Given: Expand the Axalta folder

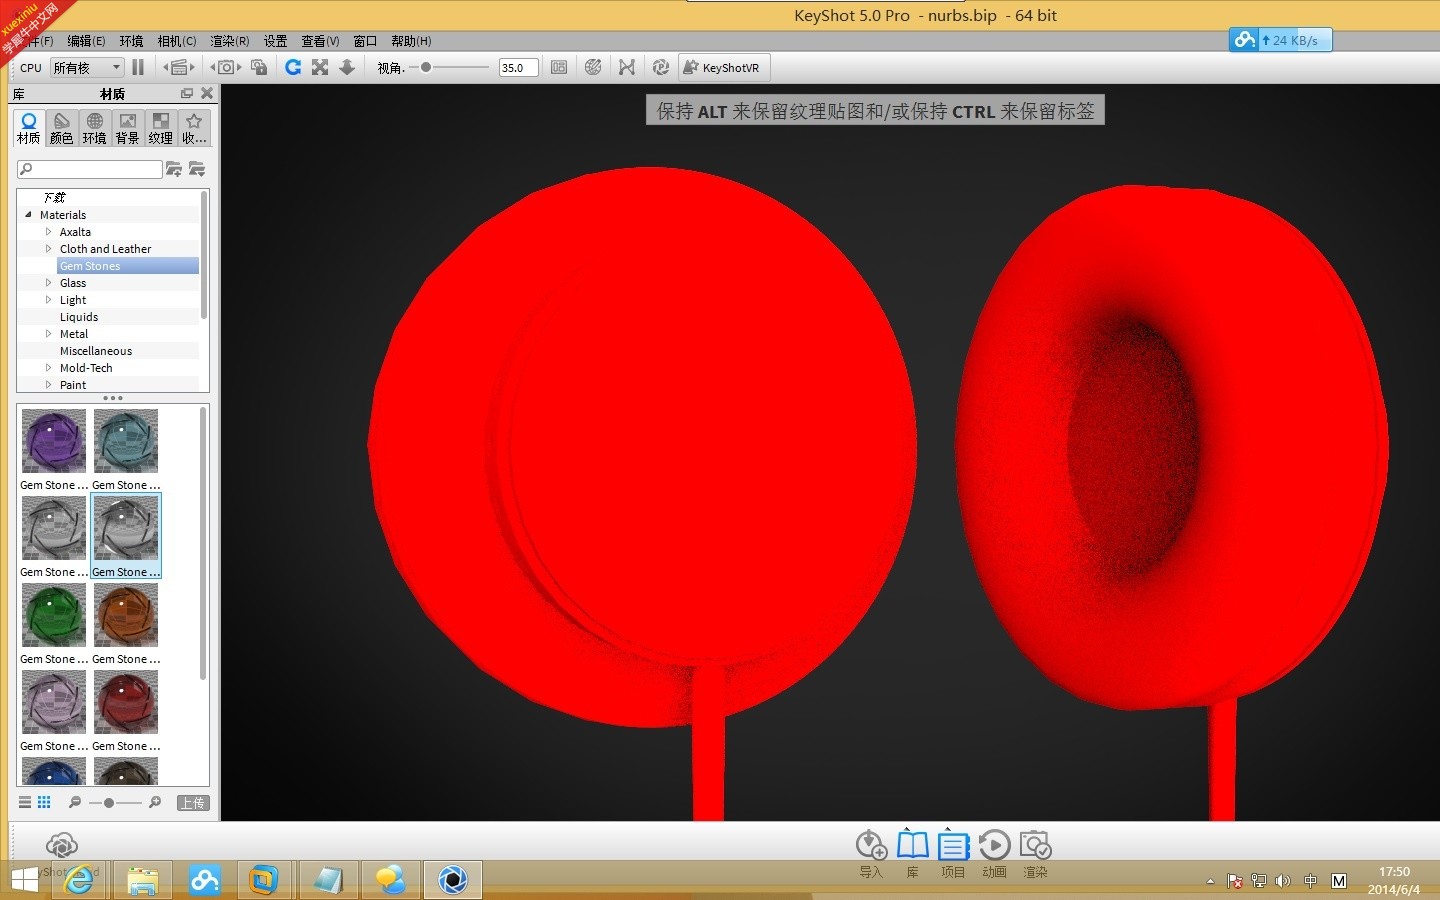Looking at the screenshot, I should (x=48, y=232).
